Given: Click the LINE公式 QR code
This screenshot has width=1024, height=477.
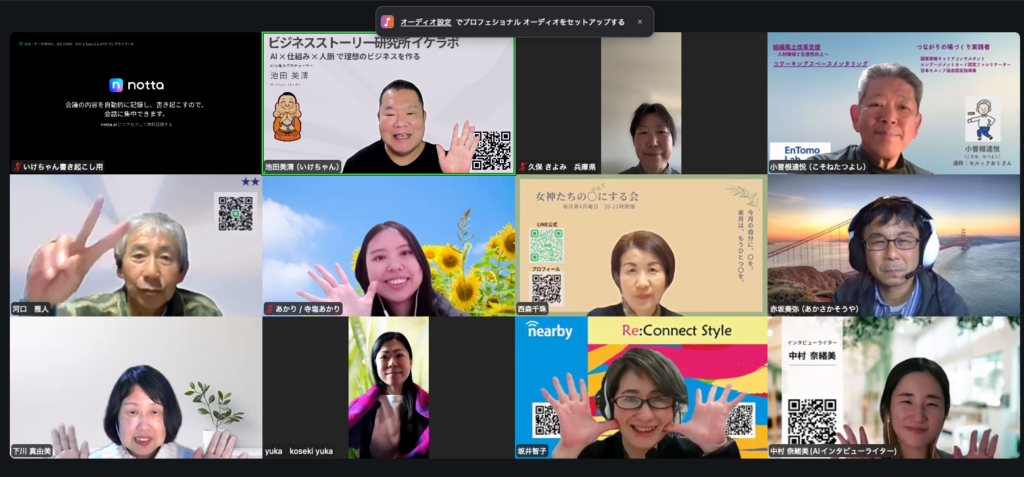Looking at the screenshot, I should click(546, 245).
